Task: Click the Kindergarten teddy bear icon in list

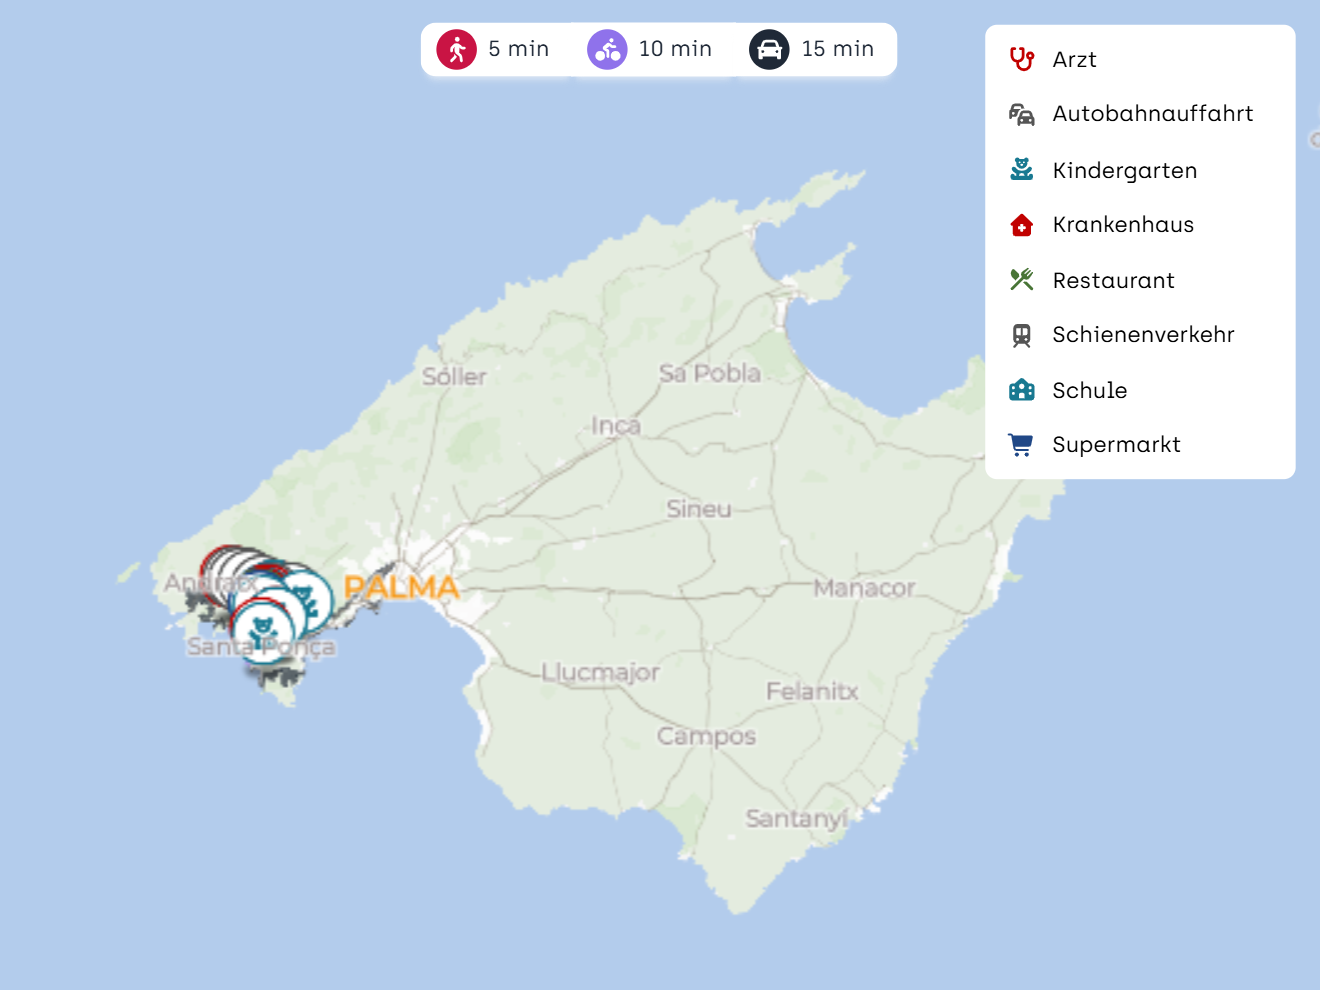Action: click(1021, 170)
